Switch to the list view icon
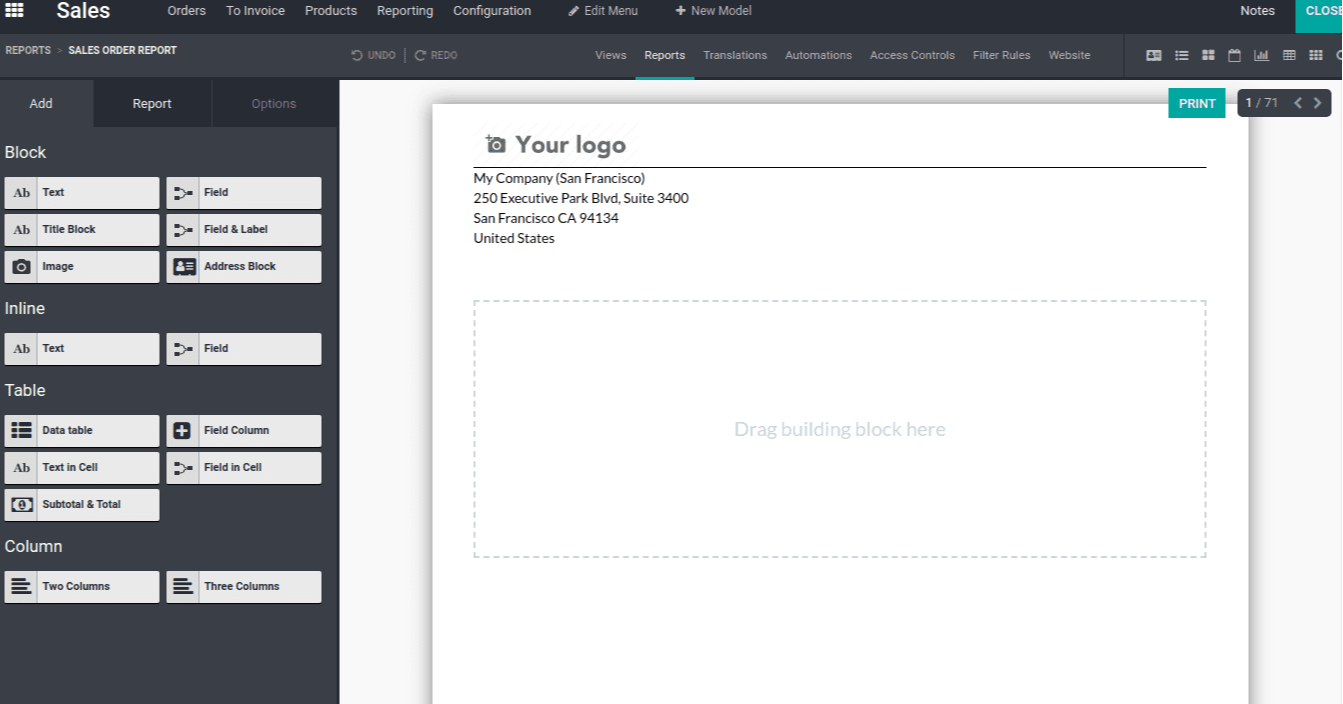Screen dimensions: 1343x704 1181,56
